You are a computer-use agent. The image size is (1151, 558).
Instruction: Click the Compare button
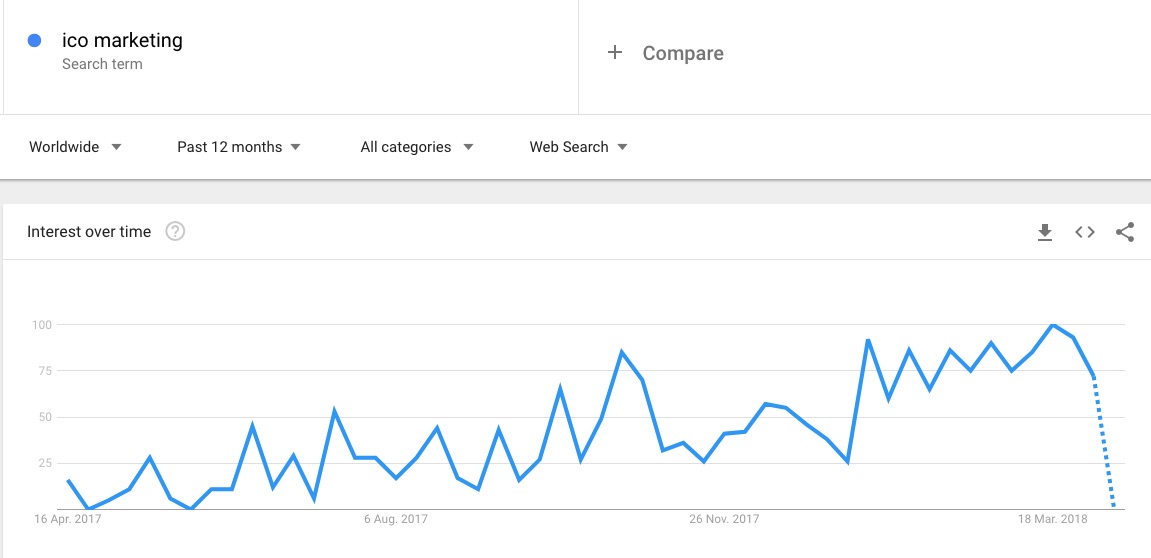(683, 53)
